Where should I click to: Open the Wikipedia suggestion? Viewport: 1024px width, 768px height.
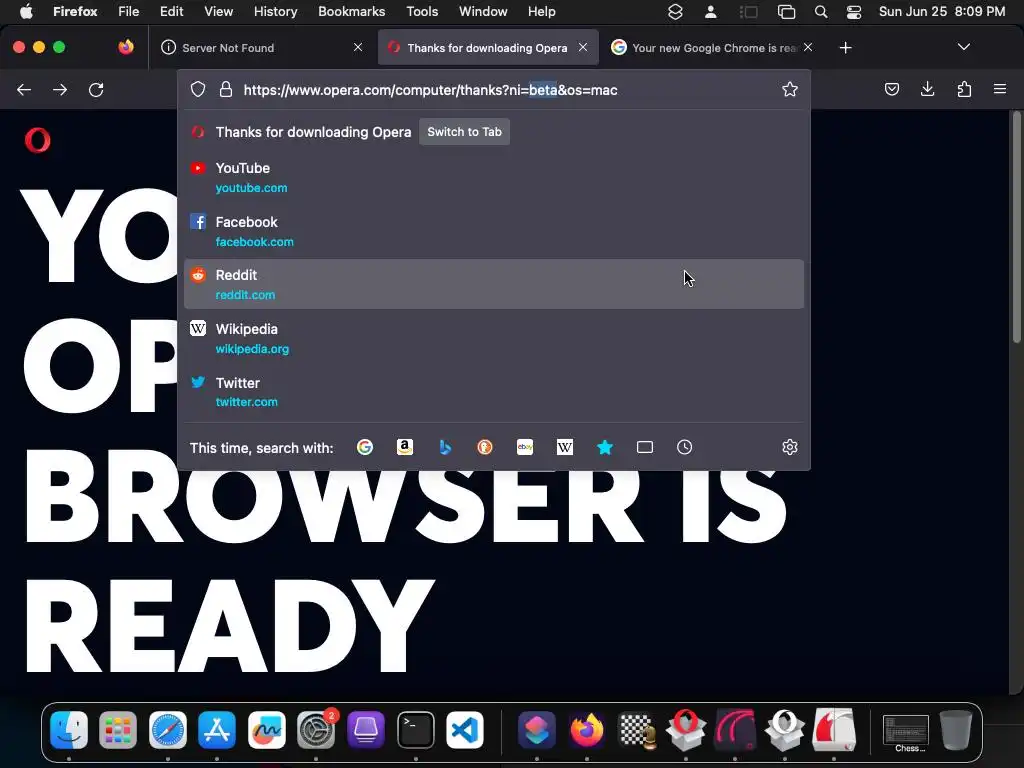point(494,338)
